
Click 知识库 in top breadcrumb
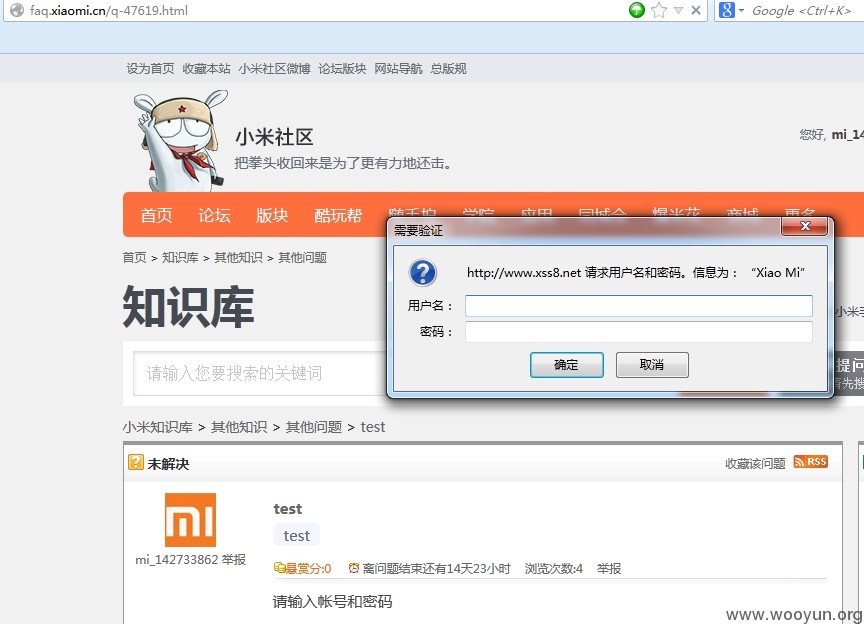[180, 257]
